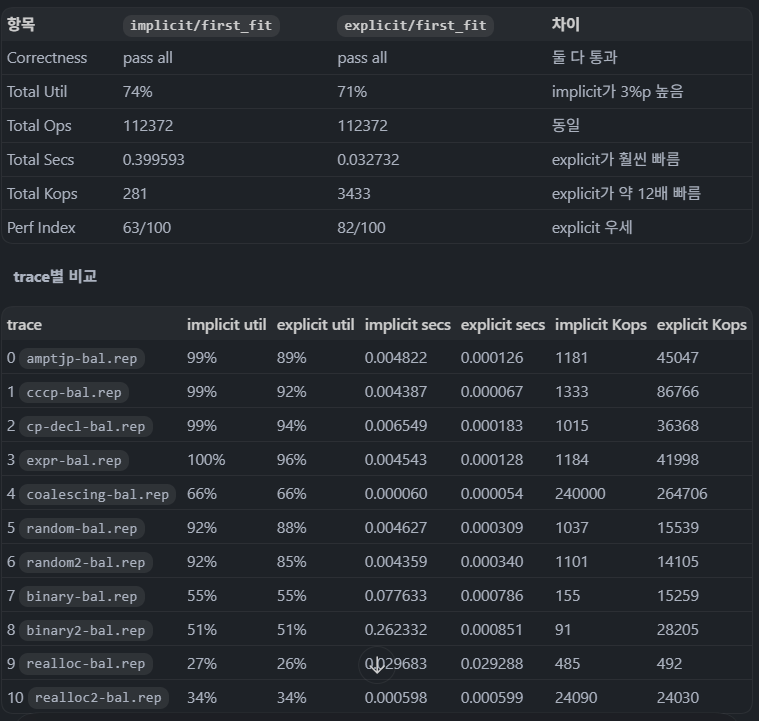Select the realloc-bal.rep trace name
Screen dimensions: 759x721
coord(86,664)
